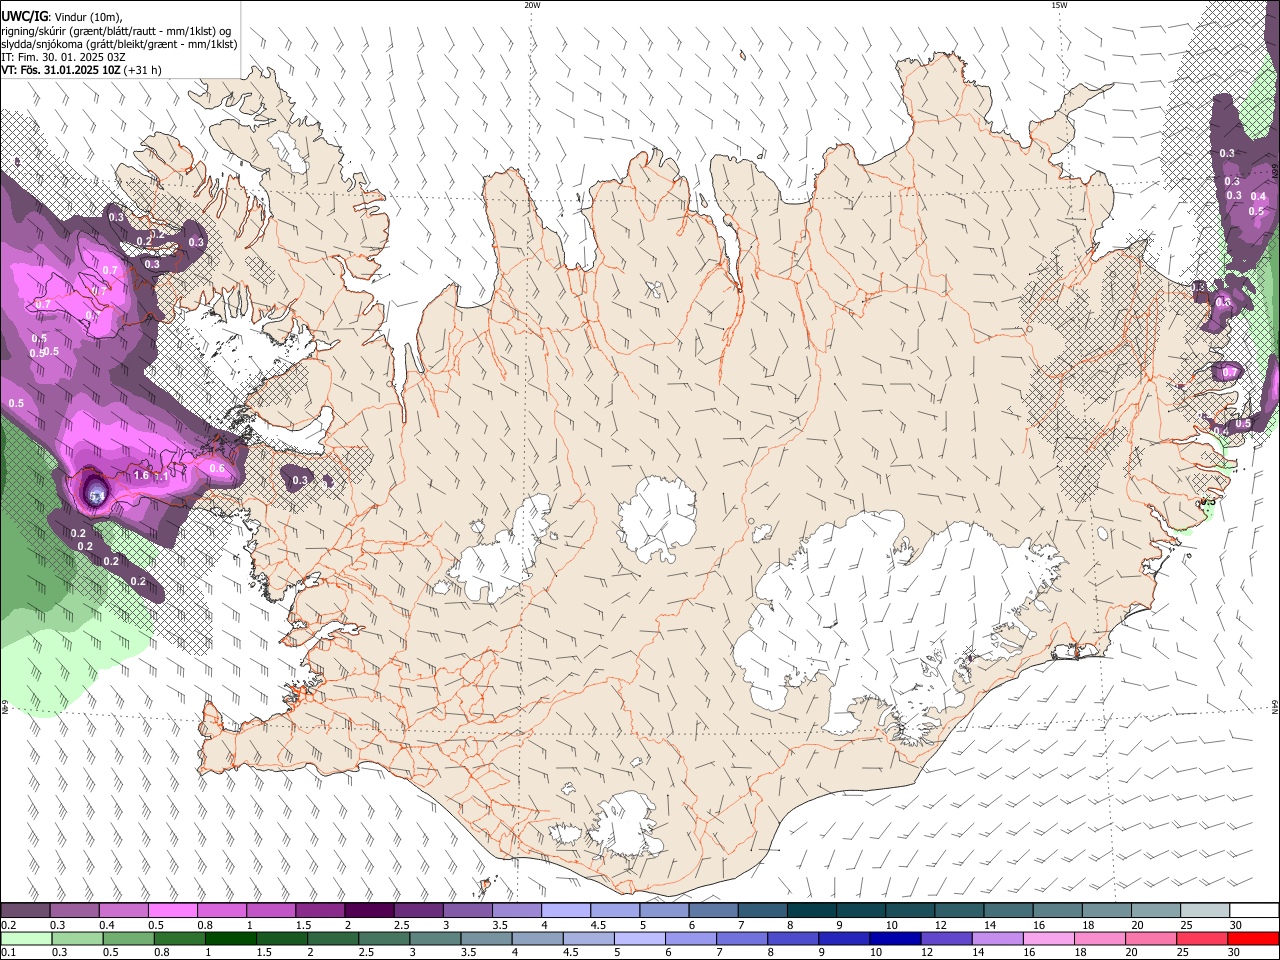Select the bright pink upper legend swatch between 0.5 and 0.8

pyautogui.click(x=172, y=911)
